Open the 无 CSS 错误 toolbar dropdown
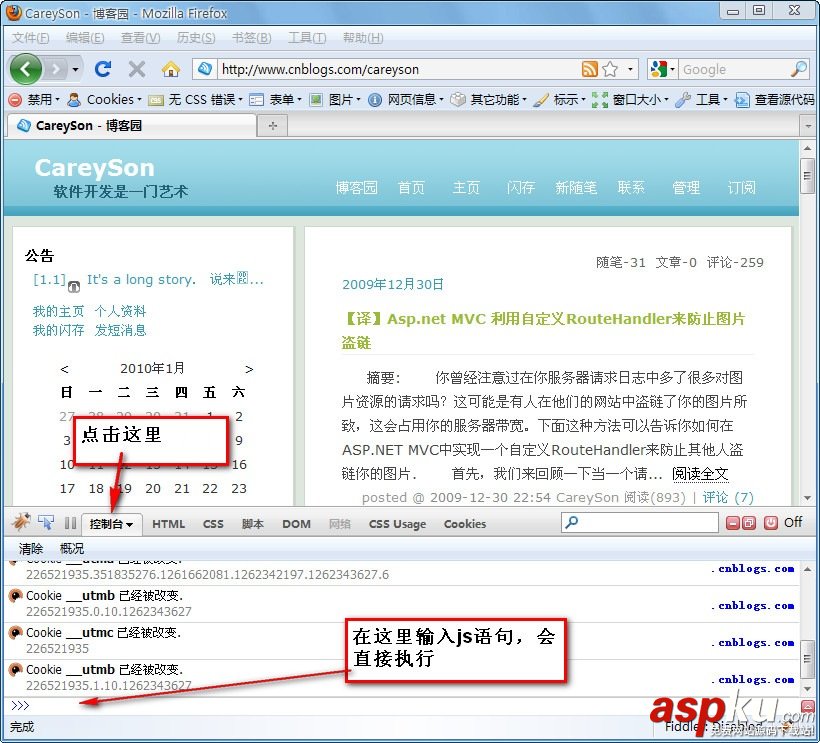The image size is (820, 743). click(196, 99)
